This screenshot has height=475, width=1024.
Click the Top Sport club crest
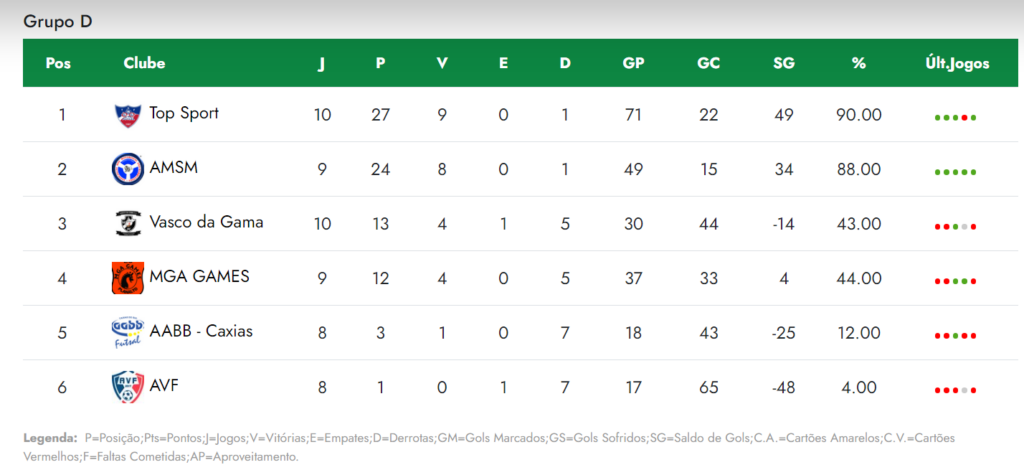point(127,115)
